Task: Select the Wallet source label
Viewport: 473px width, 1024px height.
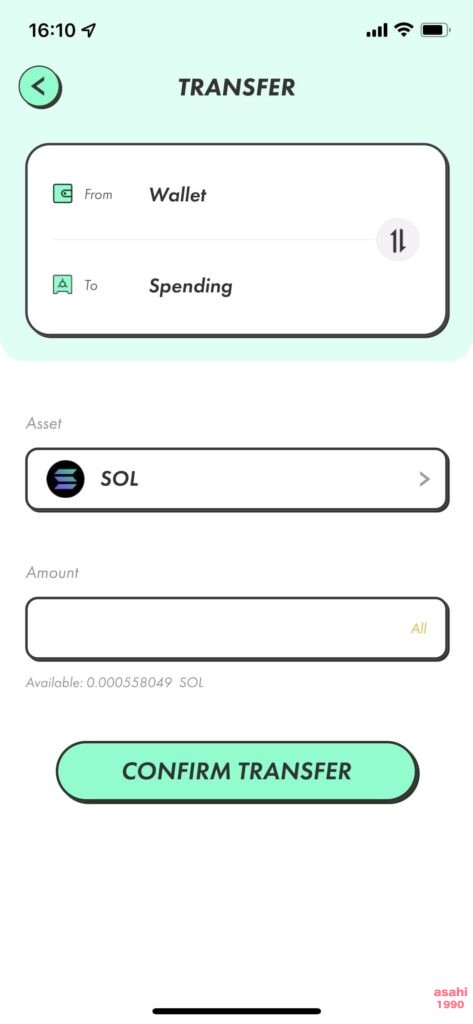Action: (178, 195)
